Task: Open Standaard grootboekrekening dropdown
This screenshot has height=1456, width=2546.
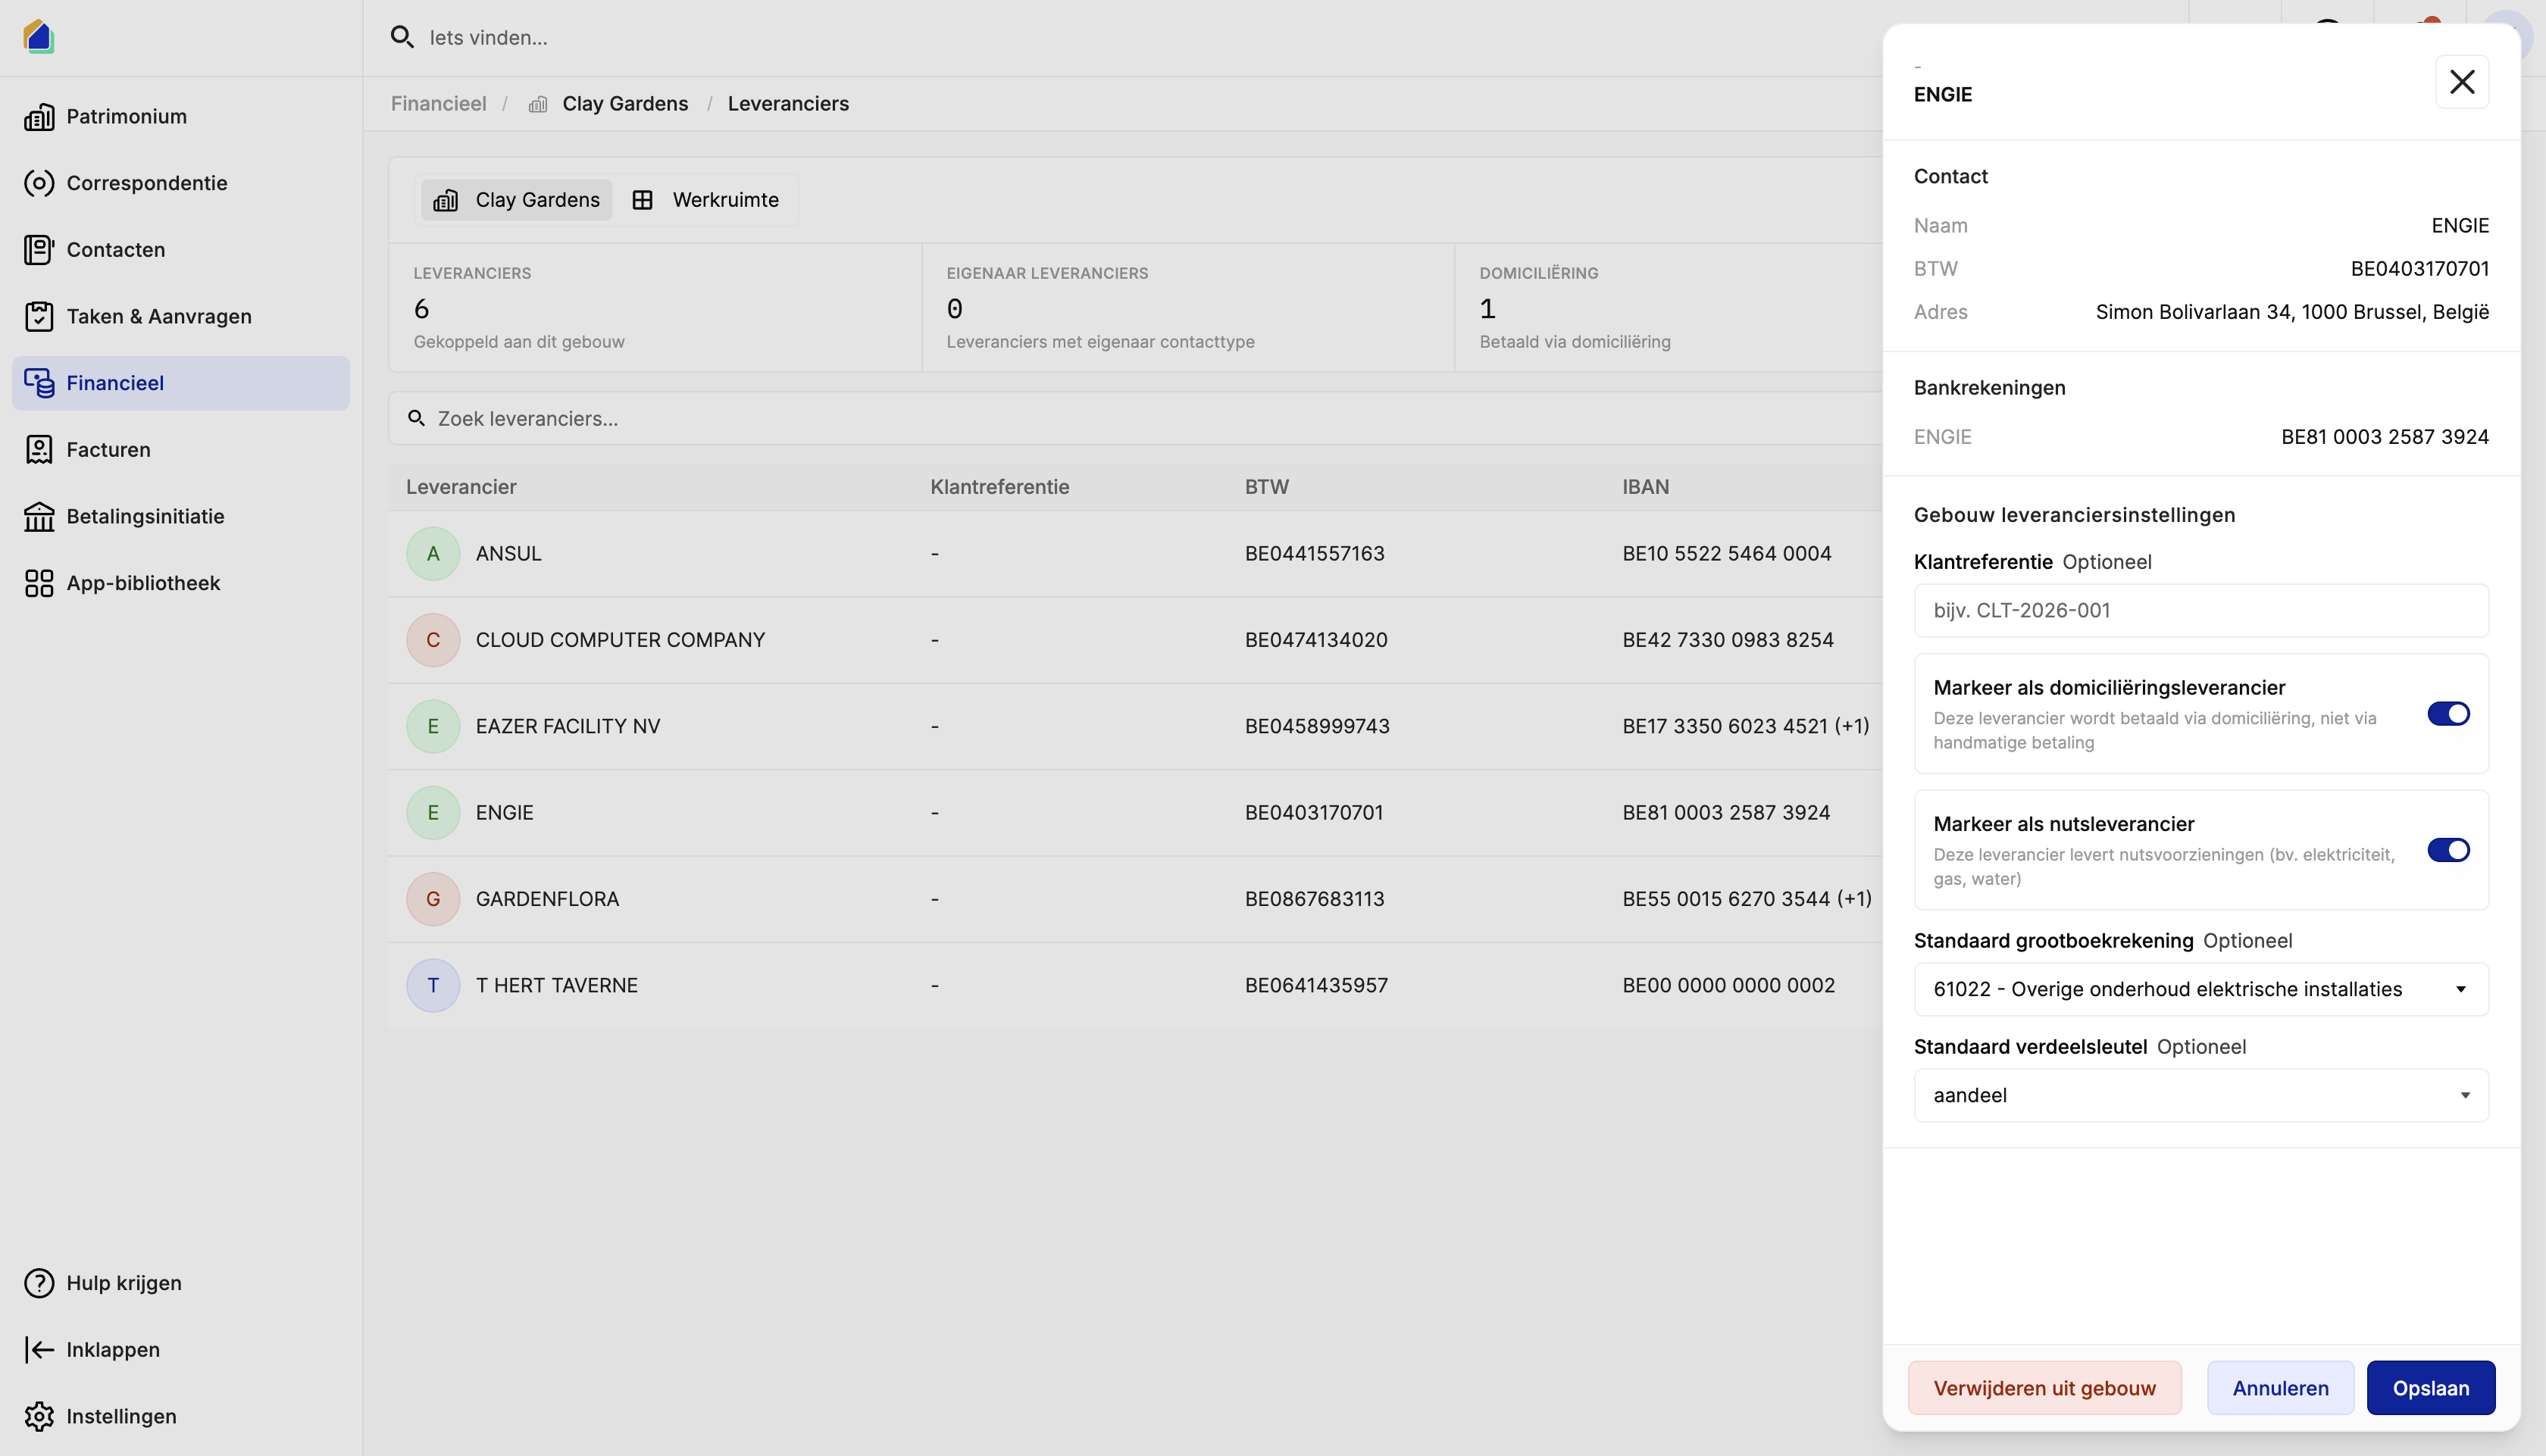Action: (2201, 989)
